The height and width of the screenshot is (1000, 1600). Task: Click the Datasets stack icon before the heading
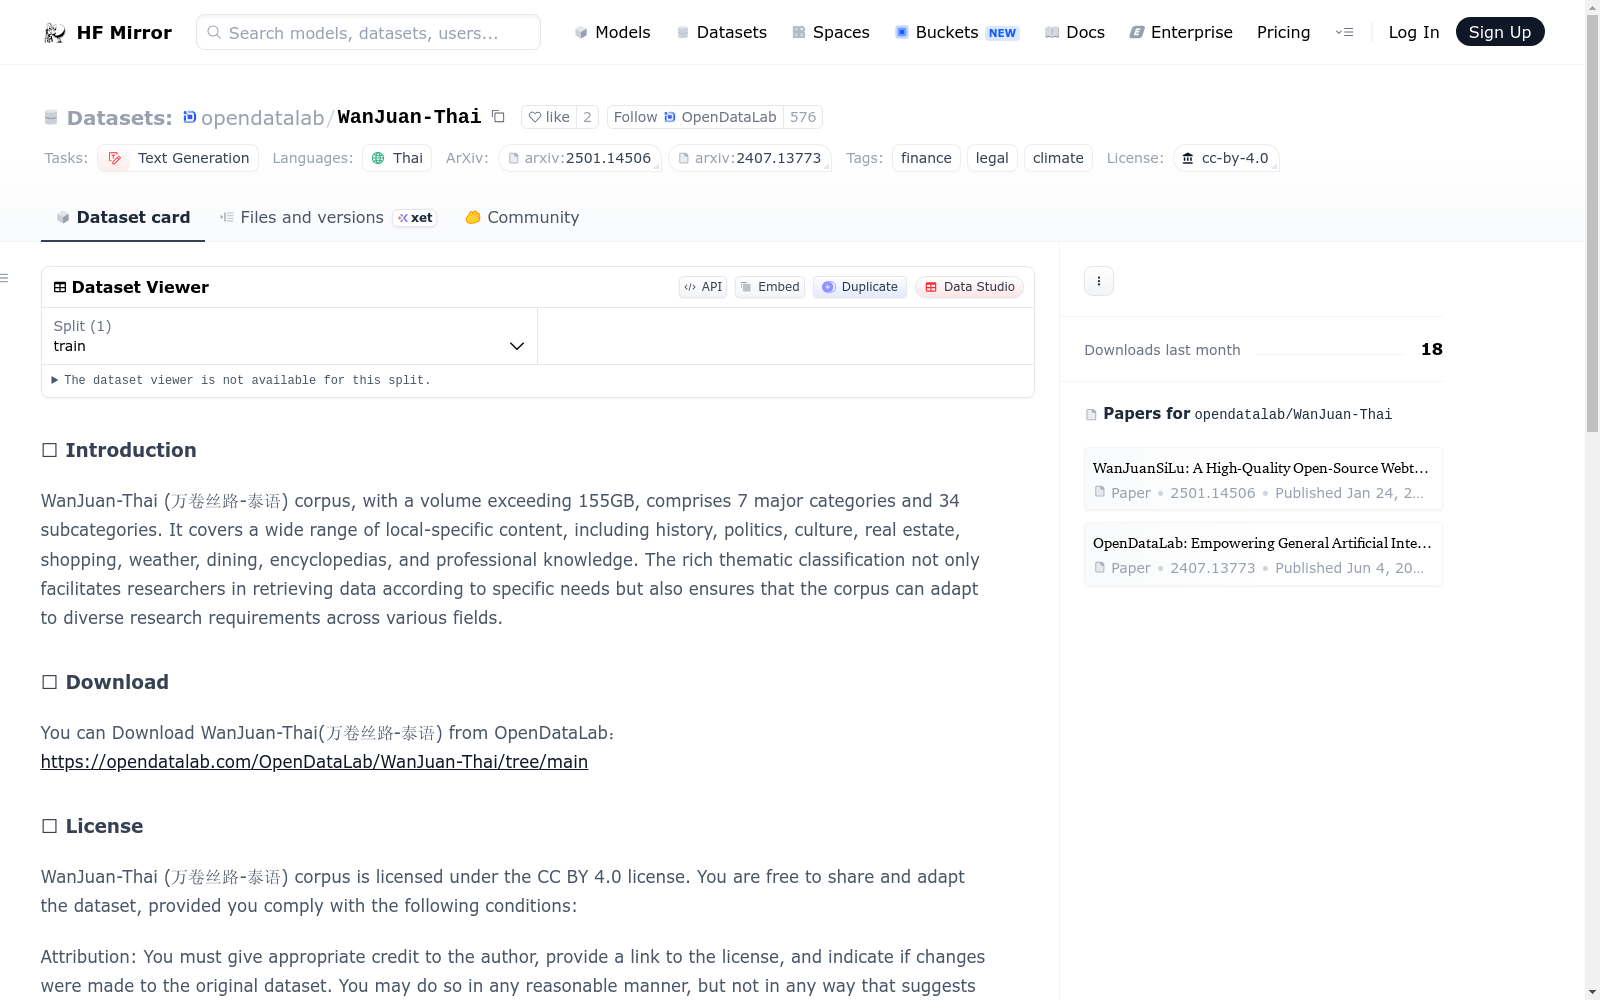tap(51, 118)
